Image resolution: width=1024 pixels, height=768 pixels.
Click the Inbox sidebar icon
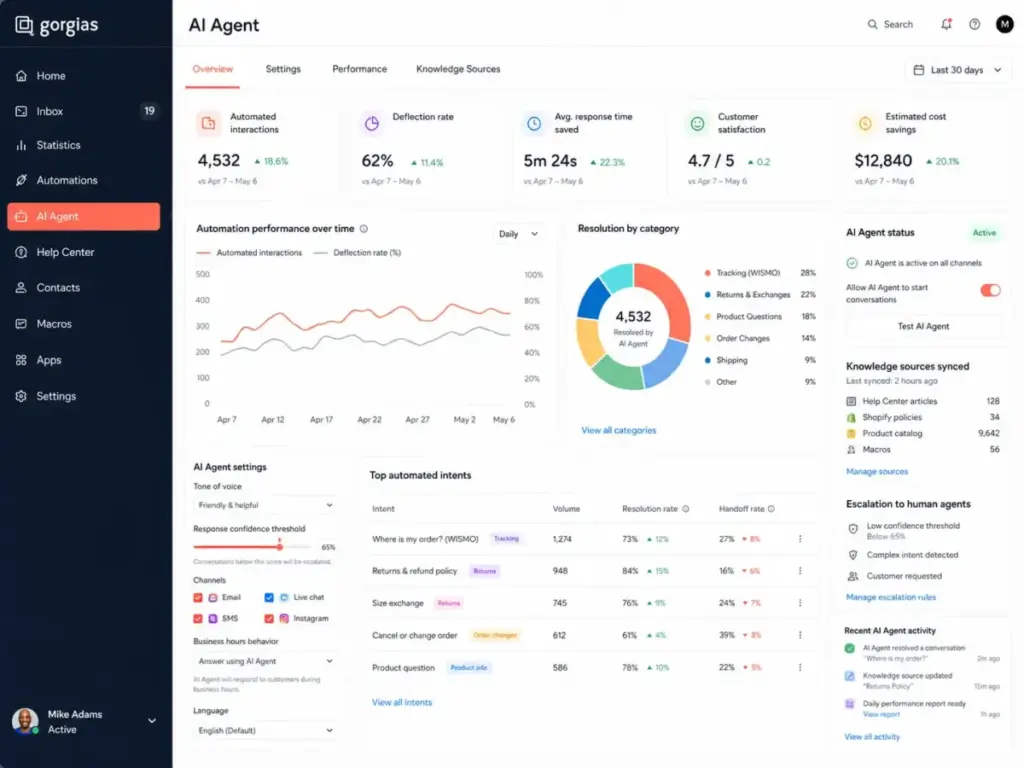(x=22, y=111)
